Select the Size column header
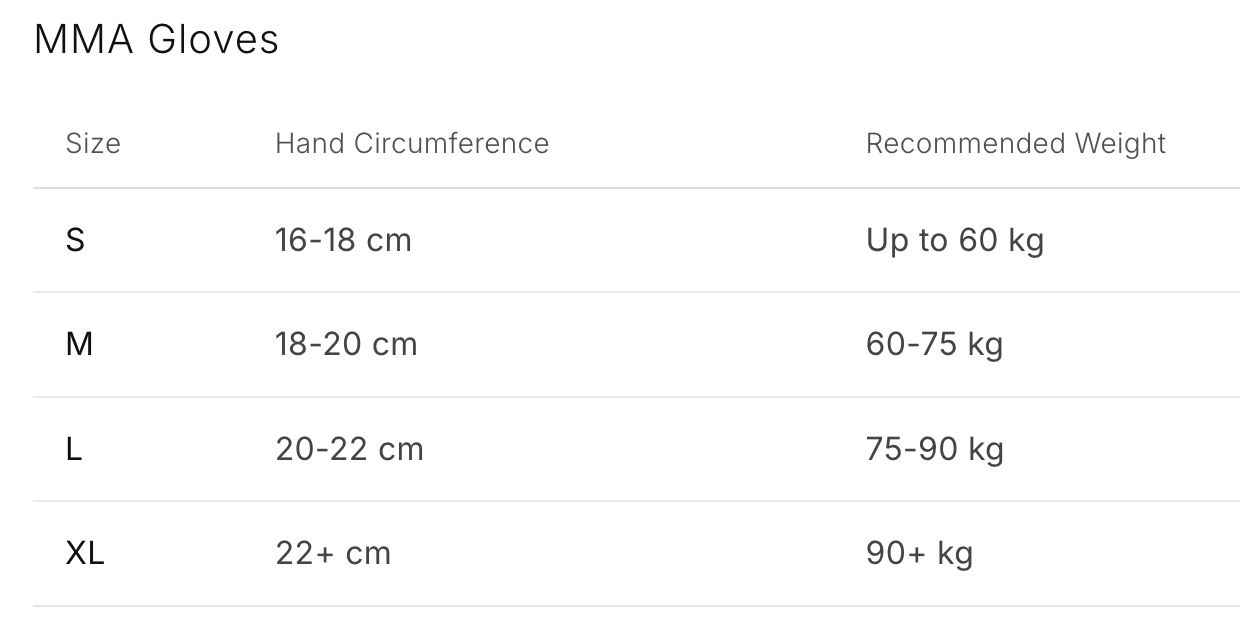The width and height of the screenshot is (1240, 641). click(x=93, y=143)
